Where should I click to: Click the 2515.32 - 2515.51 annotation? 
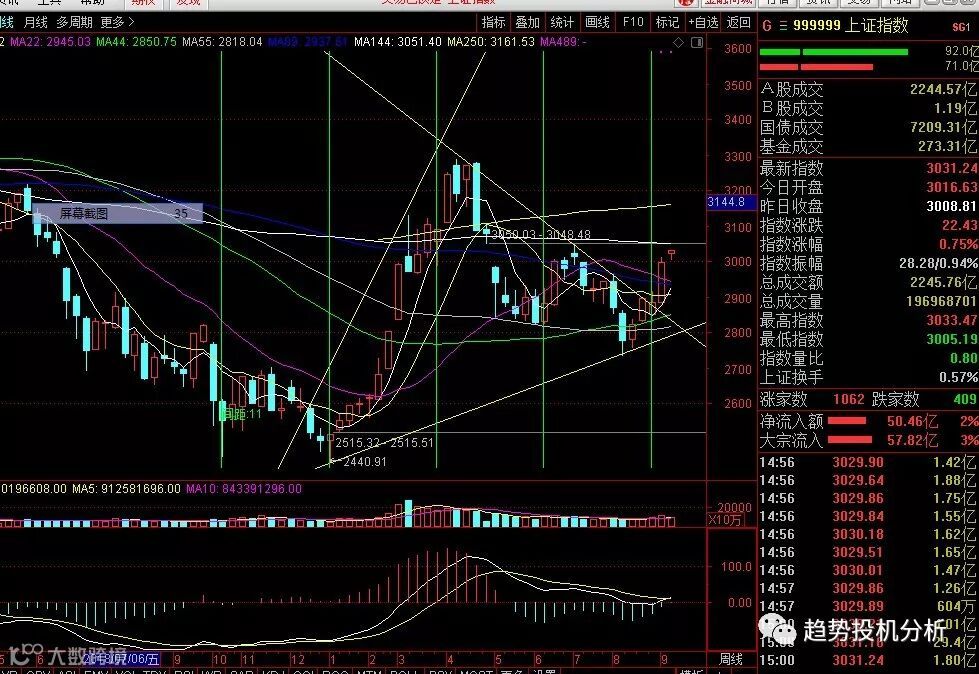click(385, 442)
